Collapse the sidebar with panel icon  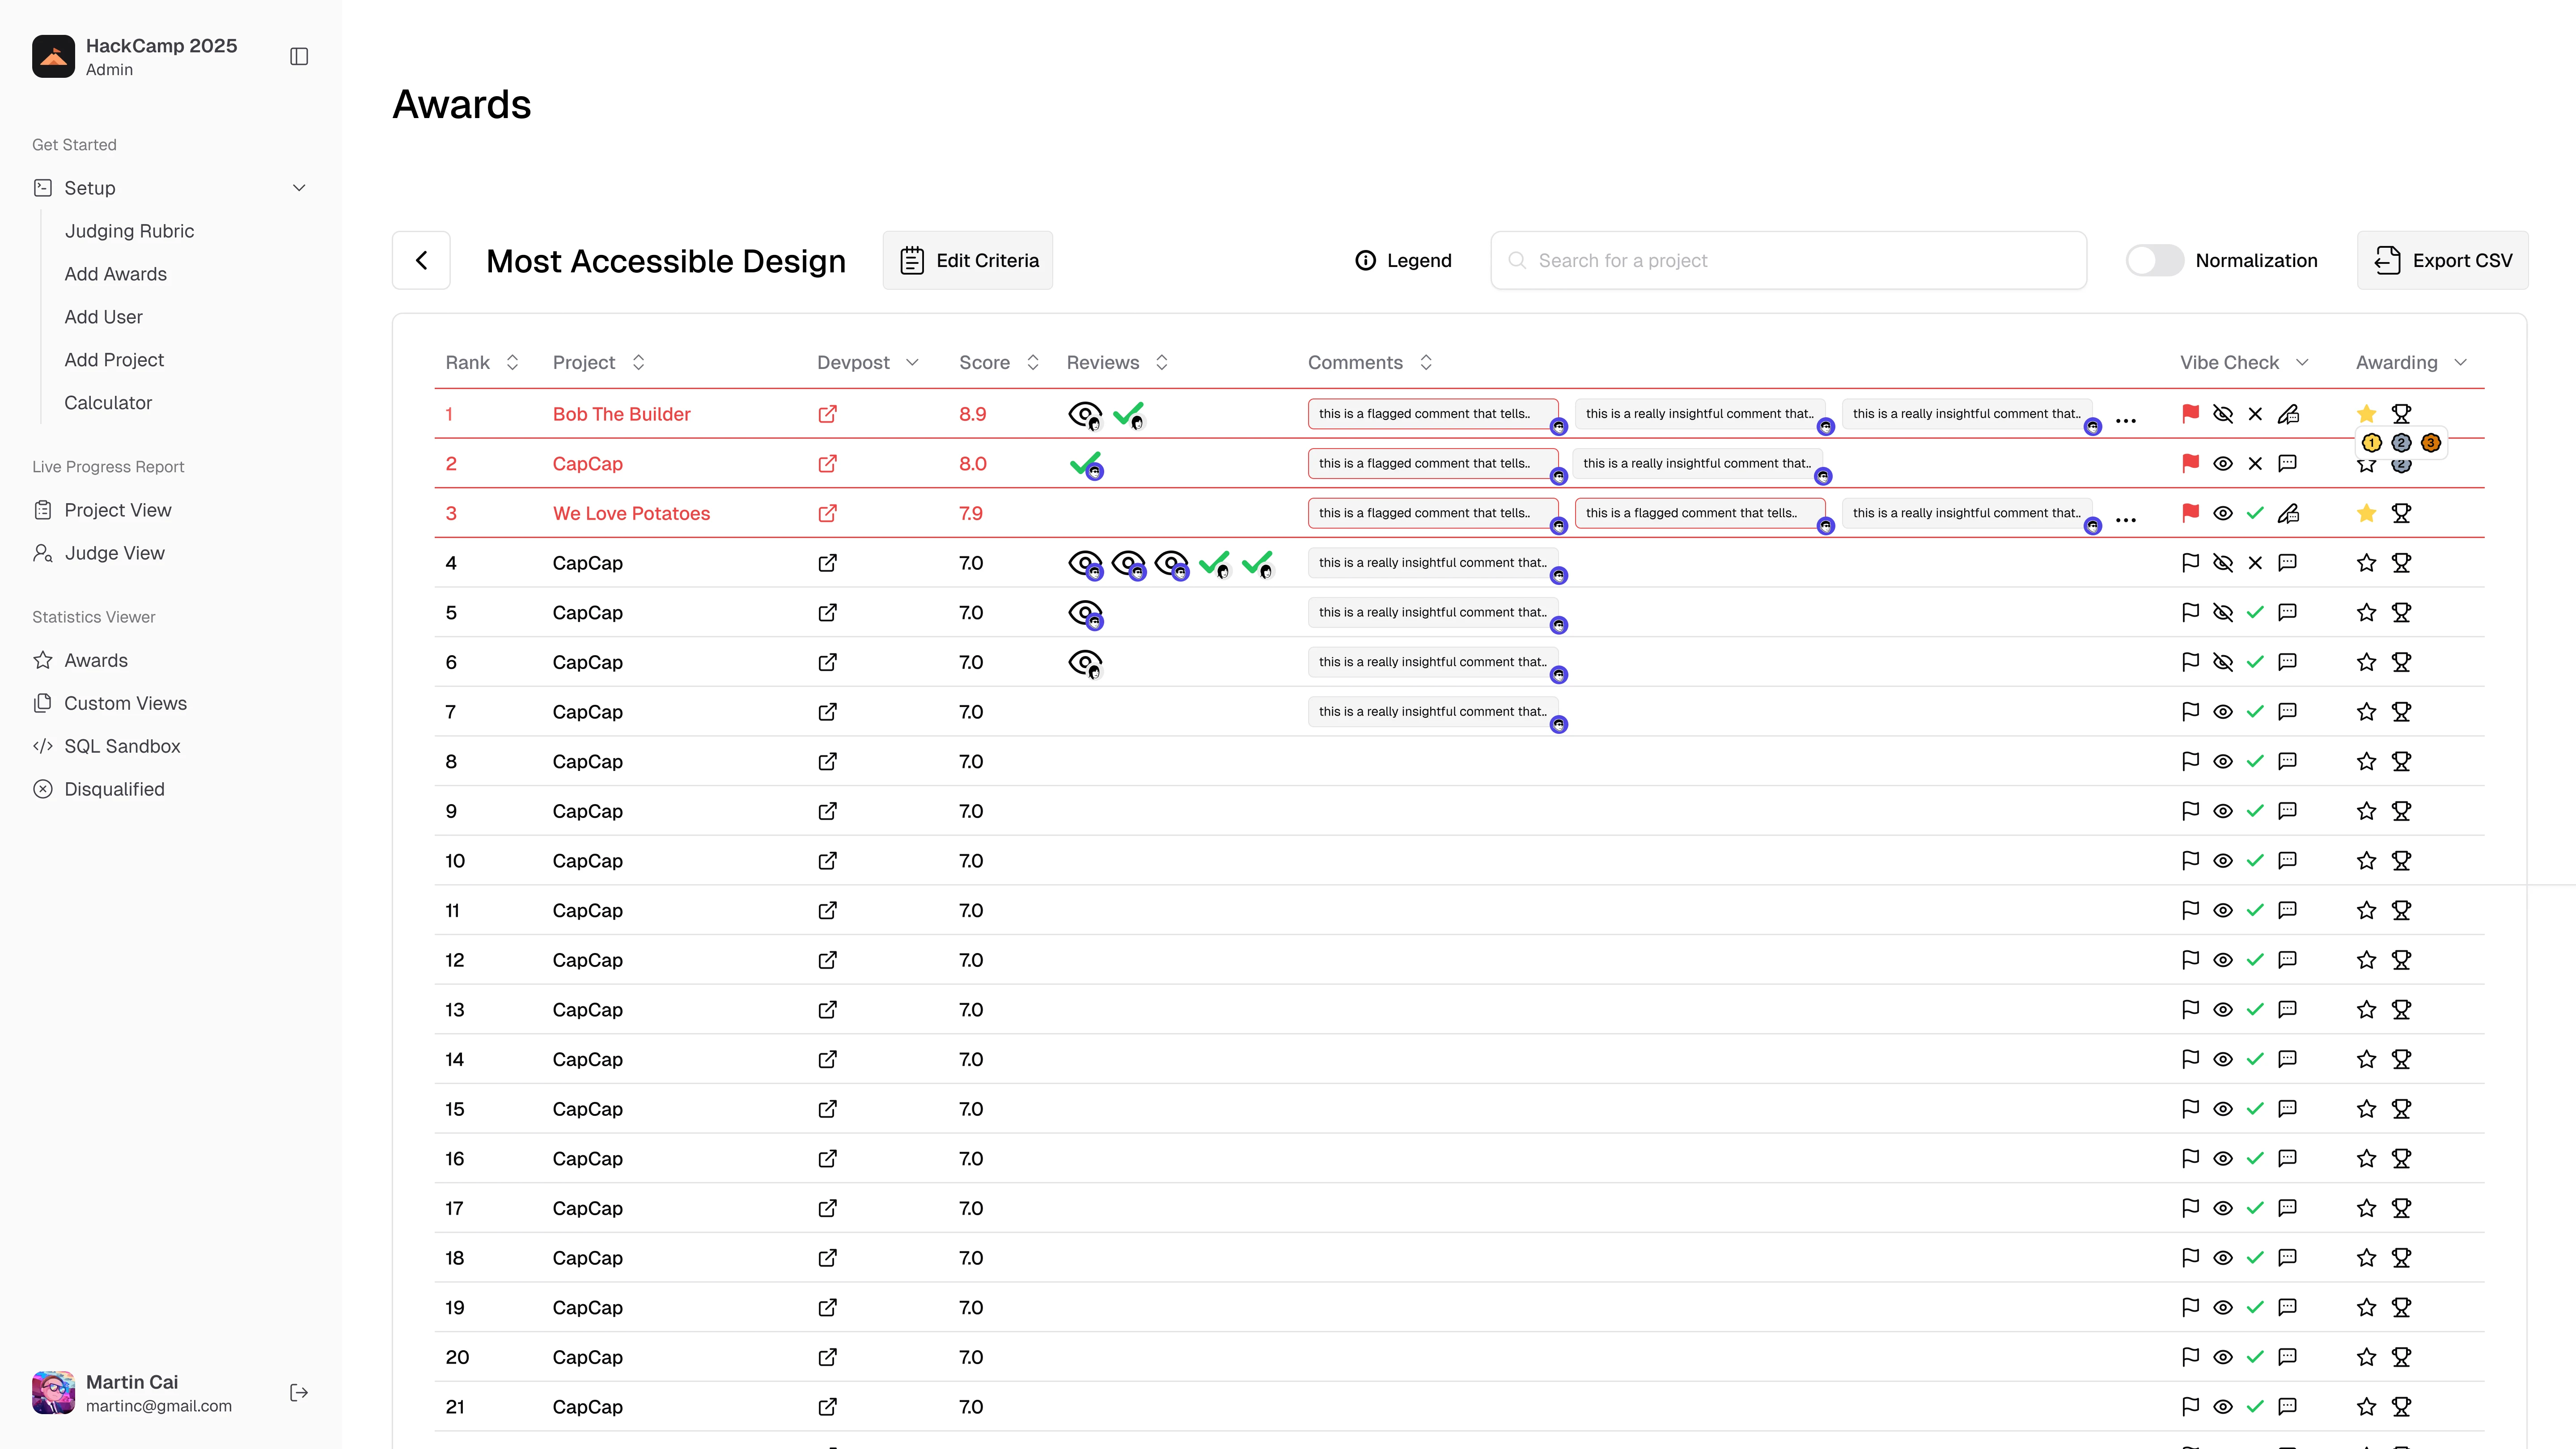coord(299,57)
